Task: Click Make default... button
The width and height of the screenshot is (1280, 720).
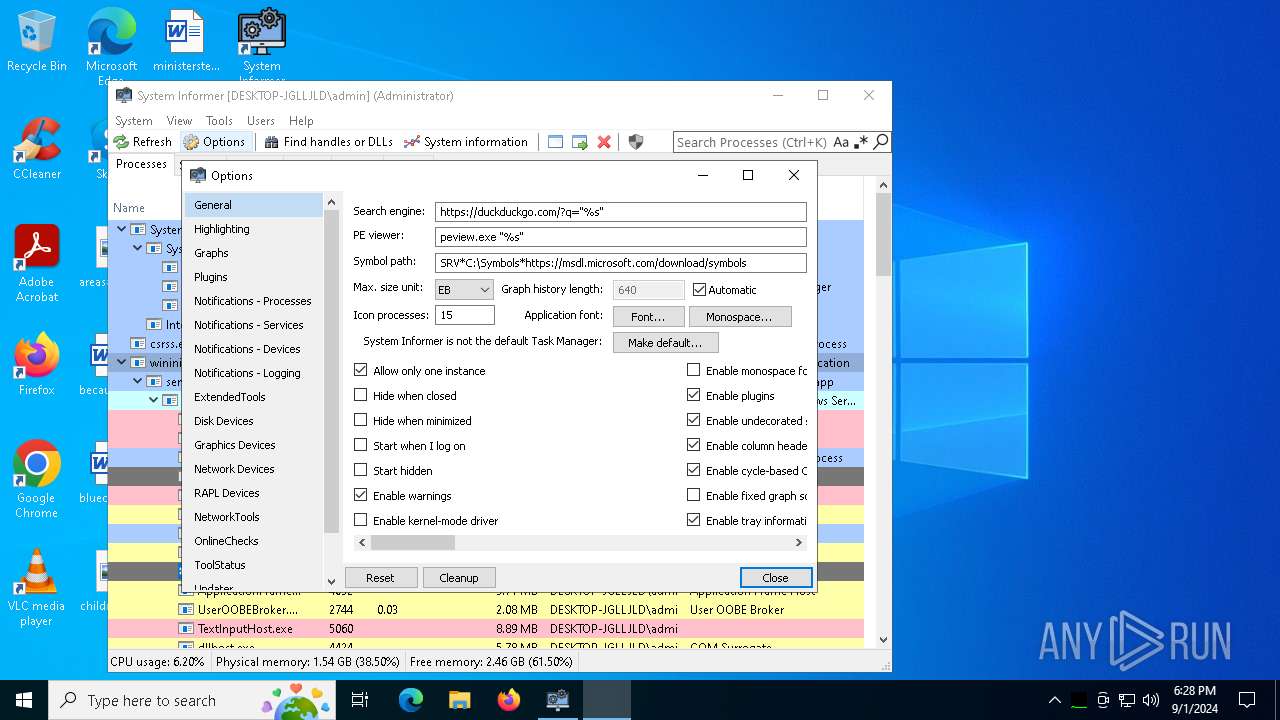Action: (x=665, y=343)
